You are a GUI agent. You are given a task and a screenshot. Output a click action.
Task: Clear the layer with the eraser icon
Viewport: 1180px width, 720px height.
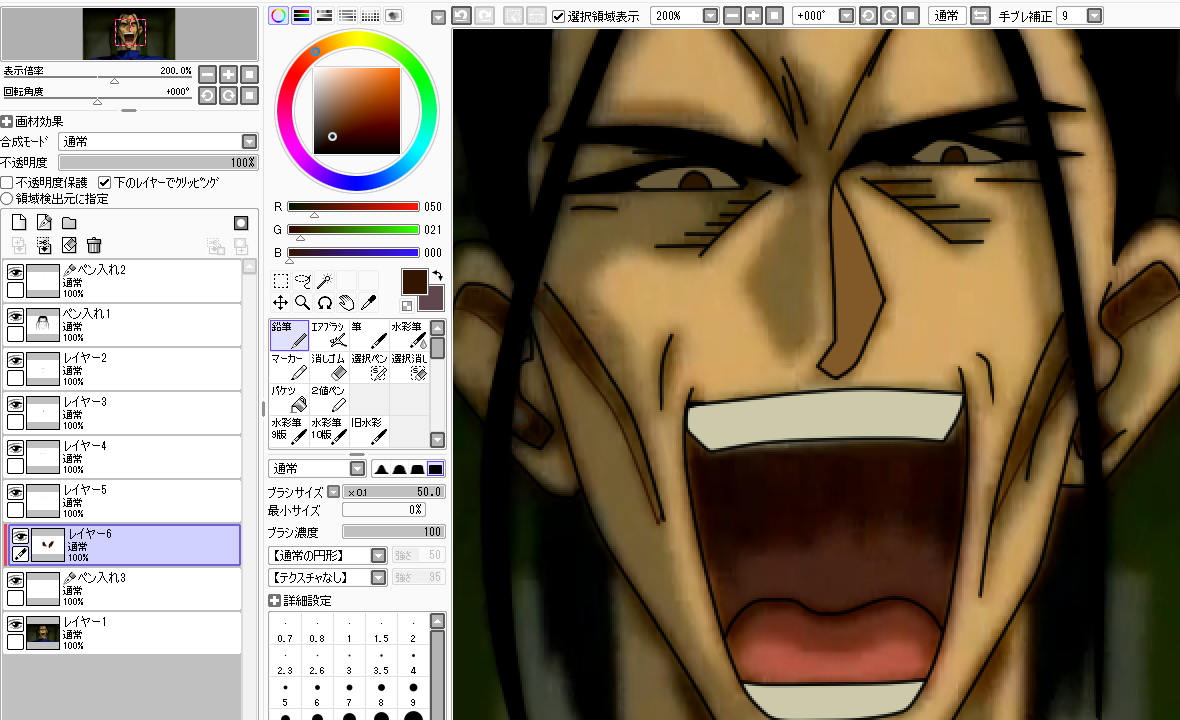tap(69, 245)
